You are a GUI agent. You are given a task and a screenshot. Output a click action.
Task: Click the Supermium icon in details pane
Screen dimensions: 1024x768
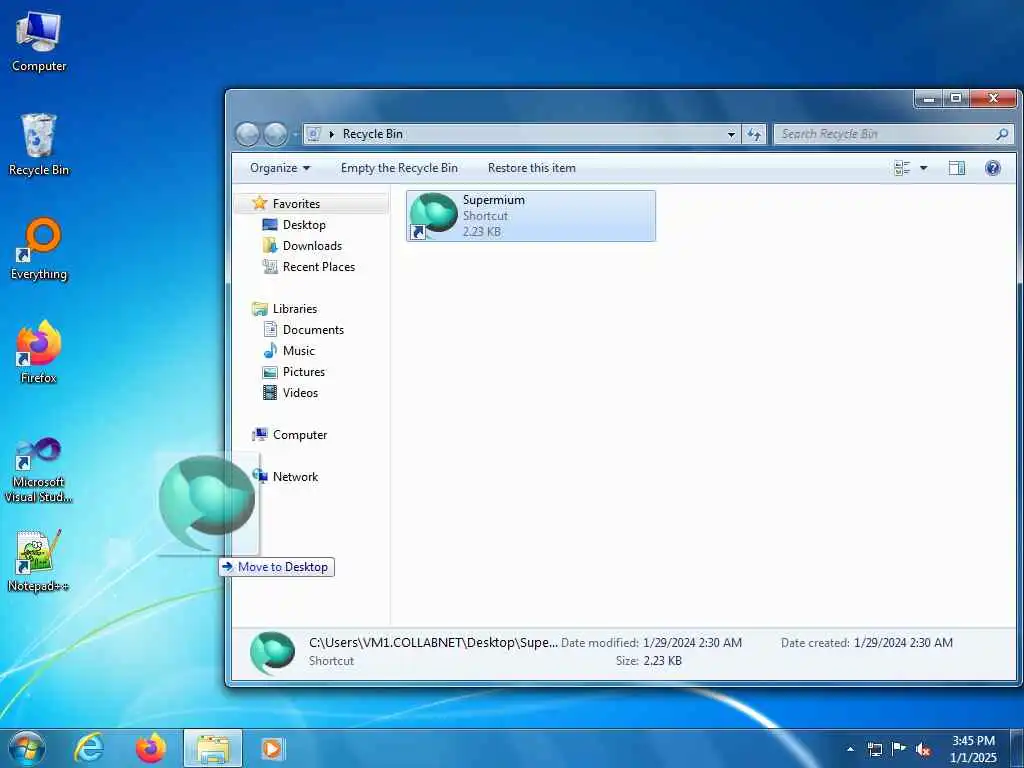(272, 652)
